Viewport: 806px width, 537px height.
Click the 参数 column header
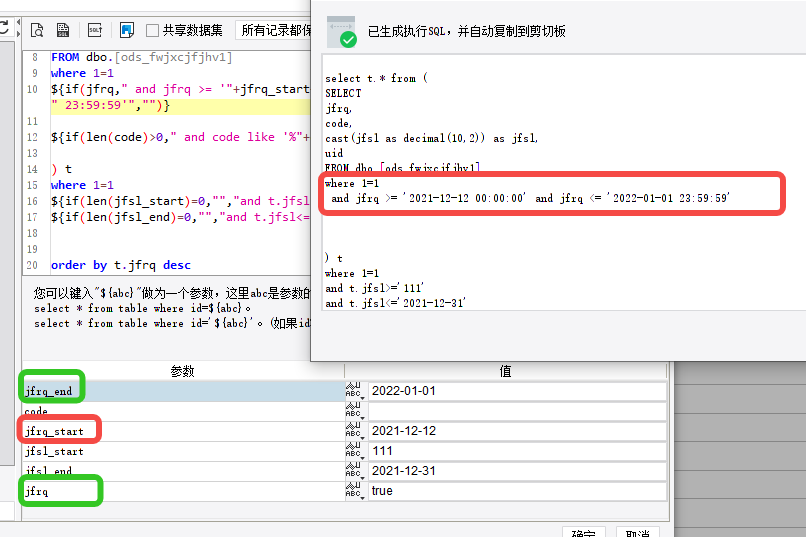pyautogui.click(x=183, y=371)
